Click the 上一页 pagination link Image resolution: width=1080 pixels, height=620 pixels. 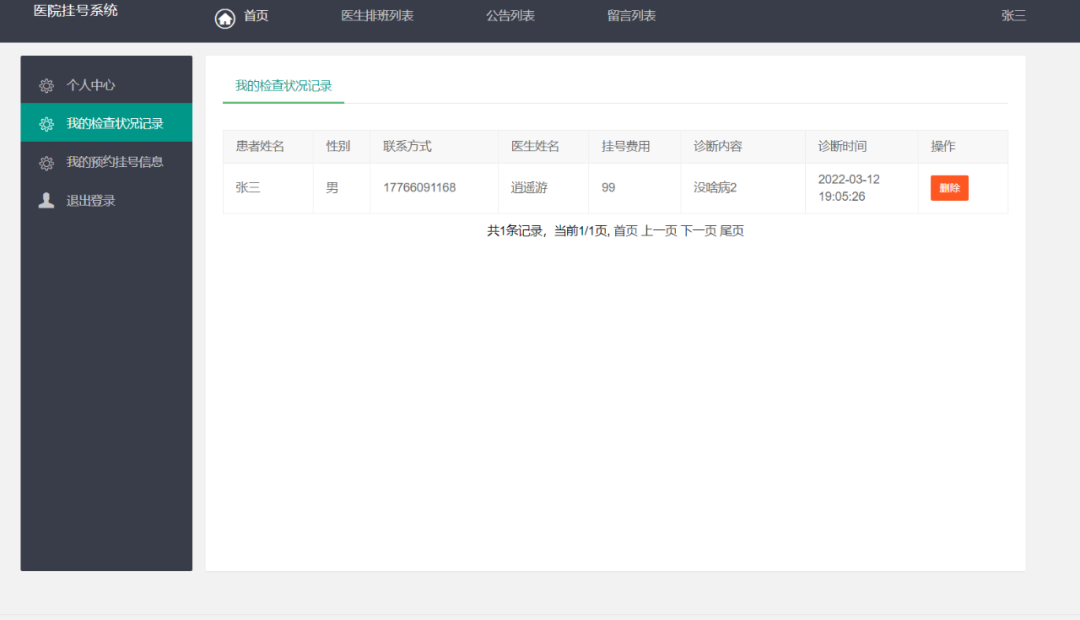click(x=659, y=231)
